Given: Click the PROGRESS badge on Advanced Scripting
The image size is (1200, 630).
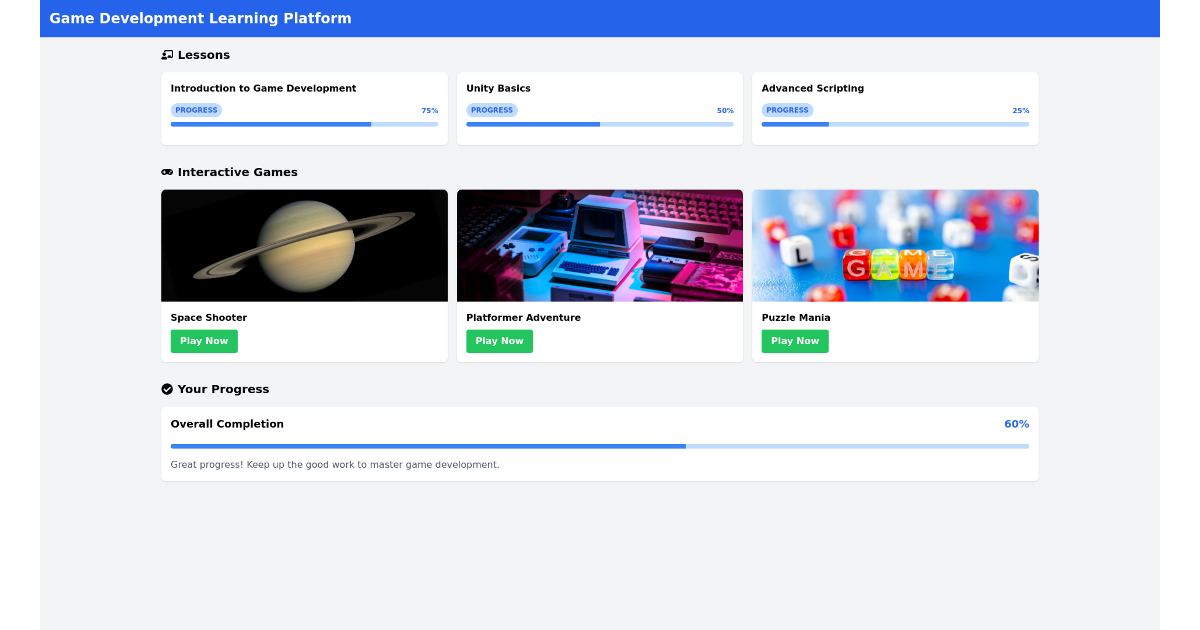Looking at the screenshot, I should (787, 110).
